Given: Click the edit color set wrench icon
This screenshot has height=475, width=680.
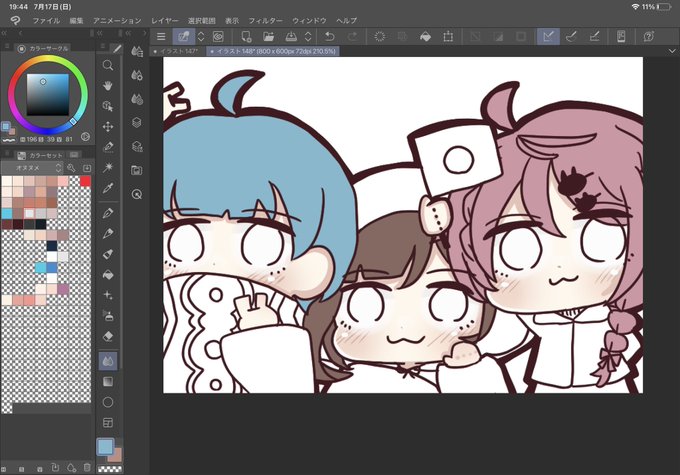Looking at the screenshot, I should [x=72, y=167].
